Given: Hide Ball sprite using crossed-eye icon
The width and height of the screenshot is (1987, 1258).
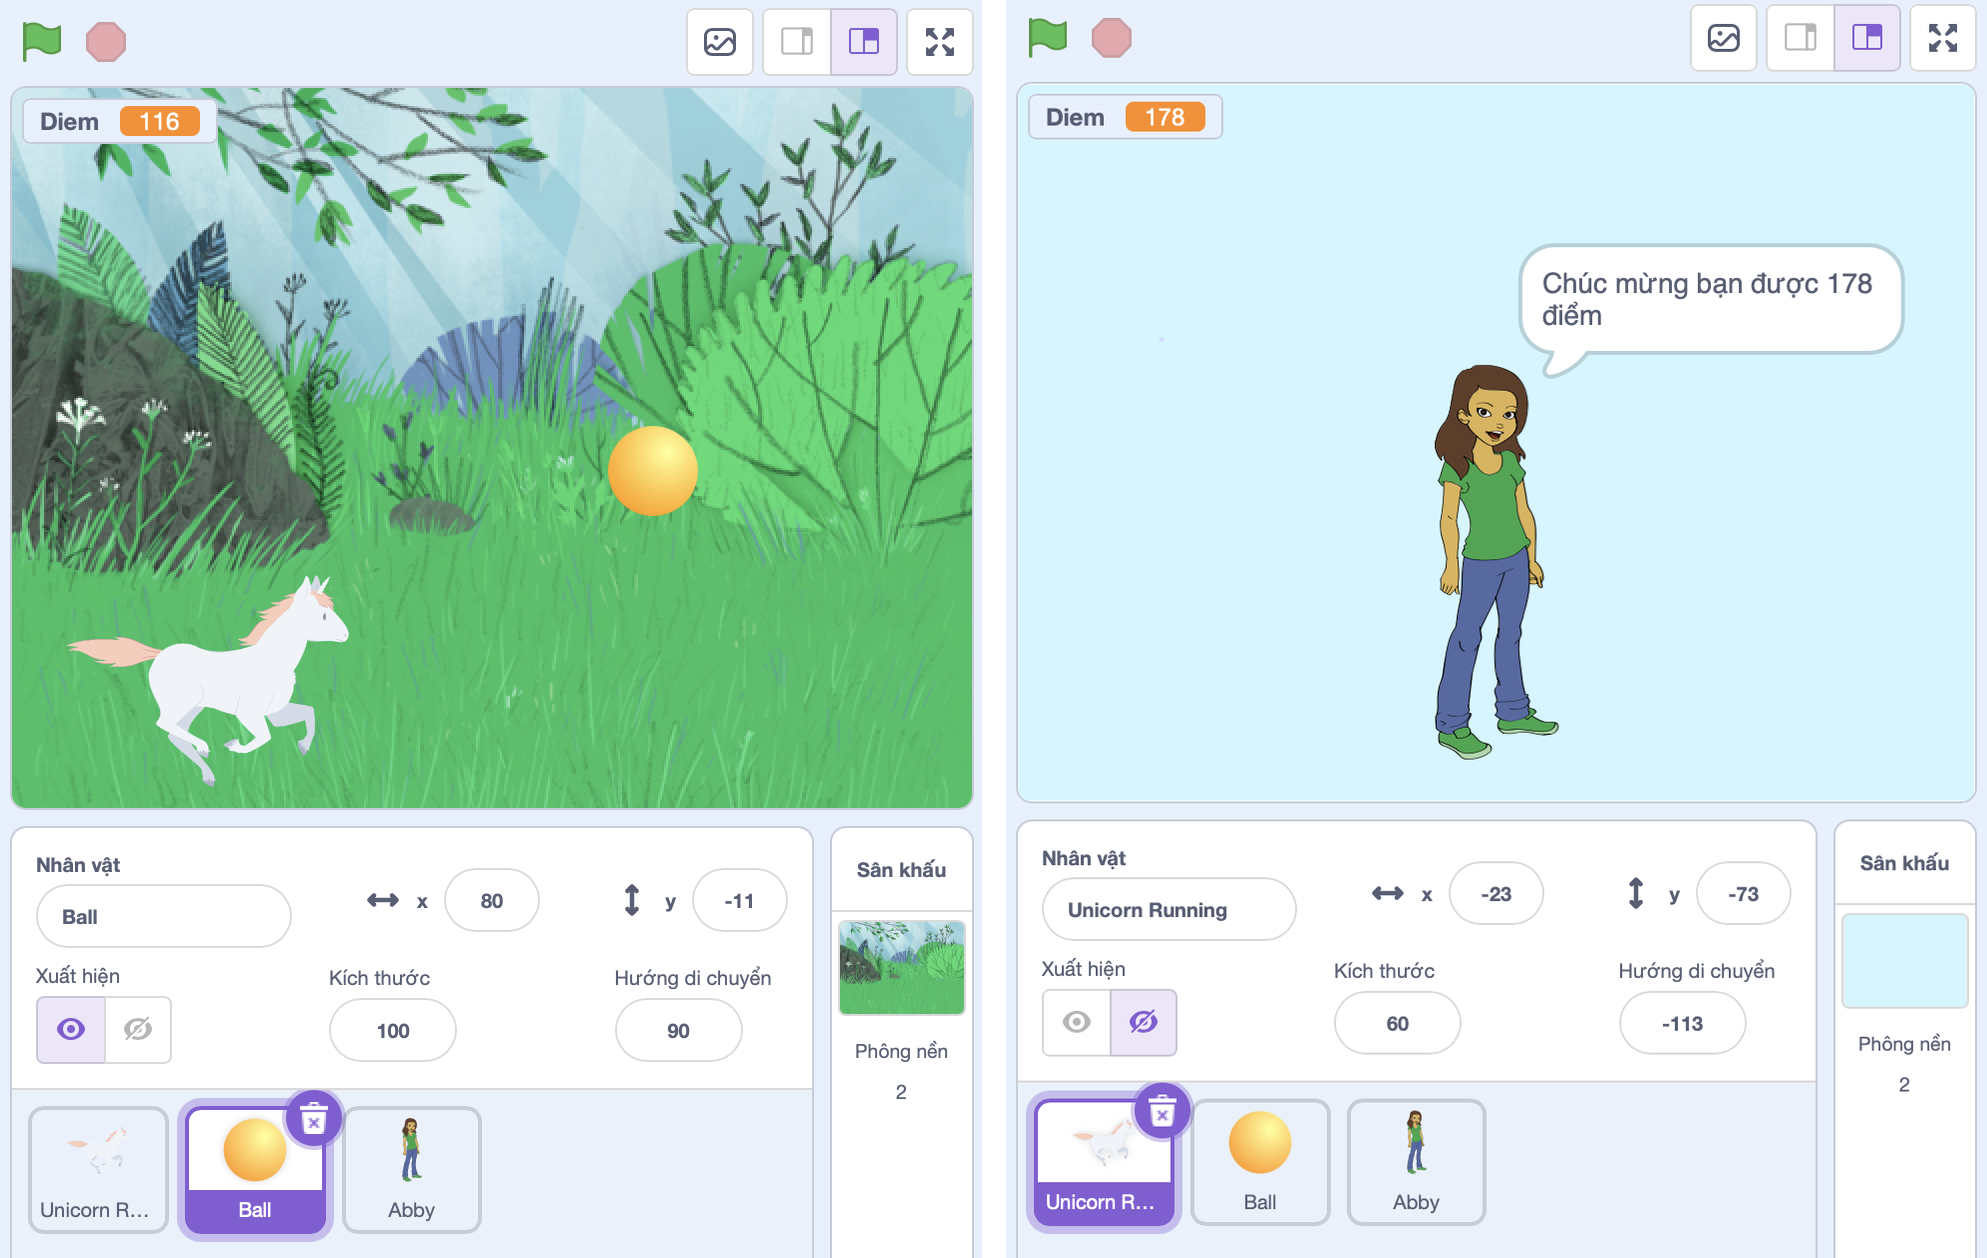Looking at the screenshot, I should coord(138,1029).
